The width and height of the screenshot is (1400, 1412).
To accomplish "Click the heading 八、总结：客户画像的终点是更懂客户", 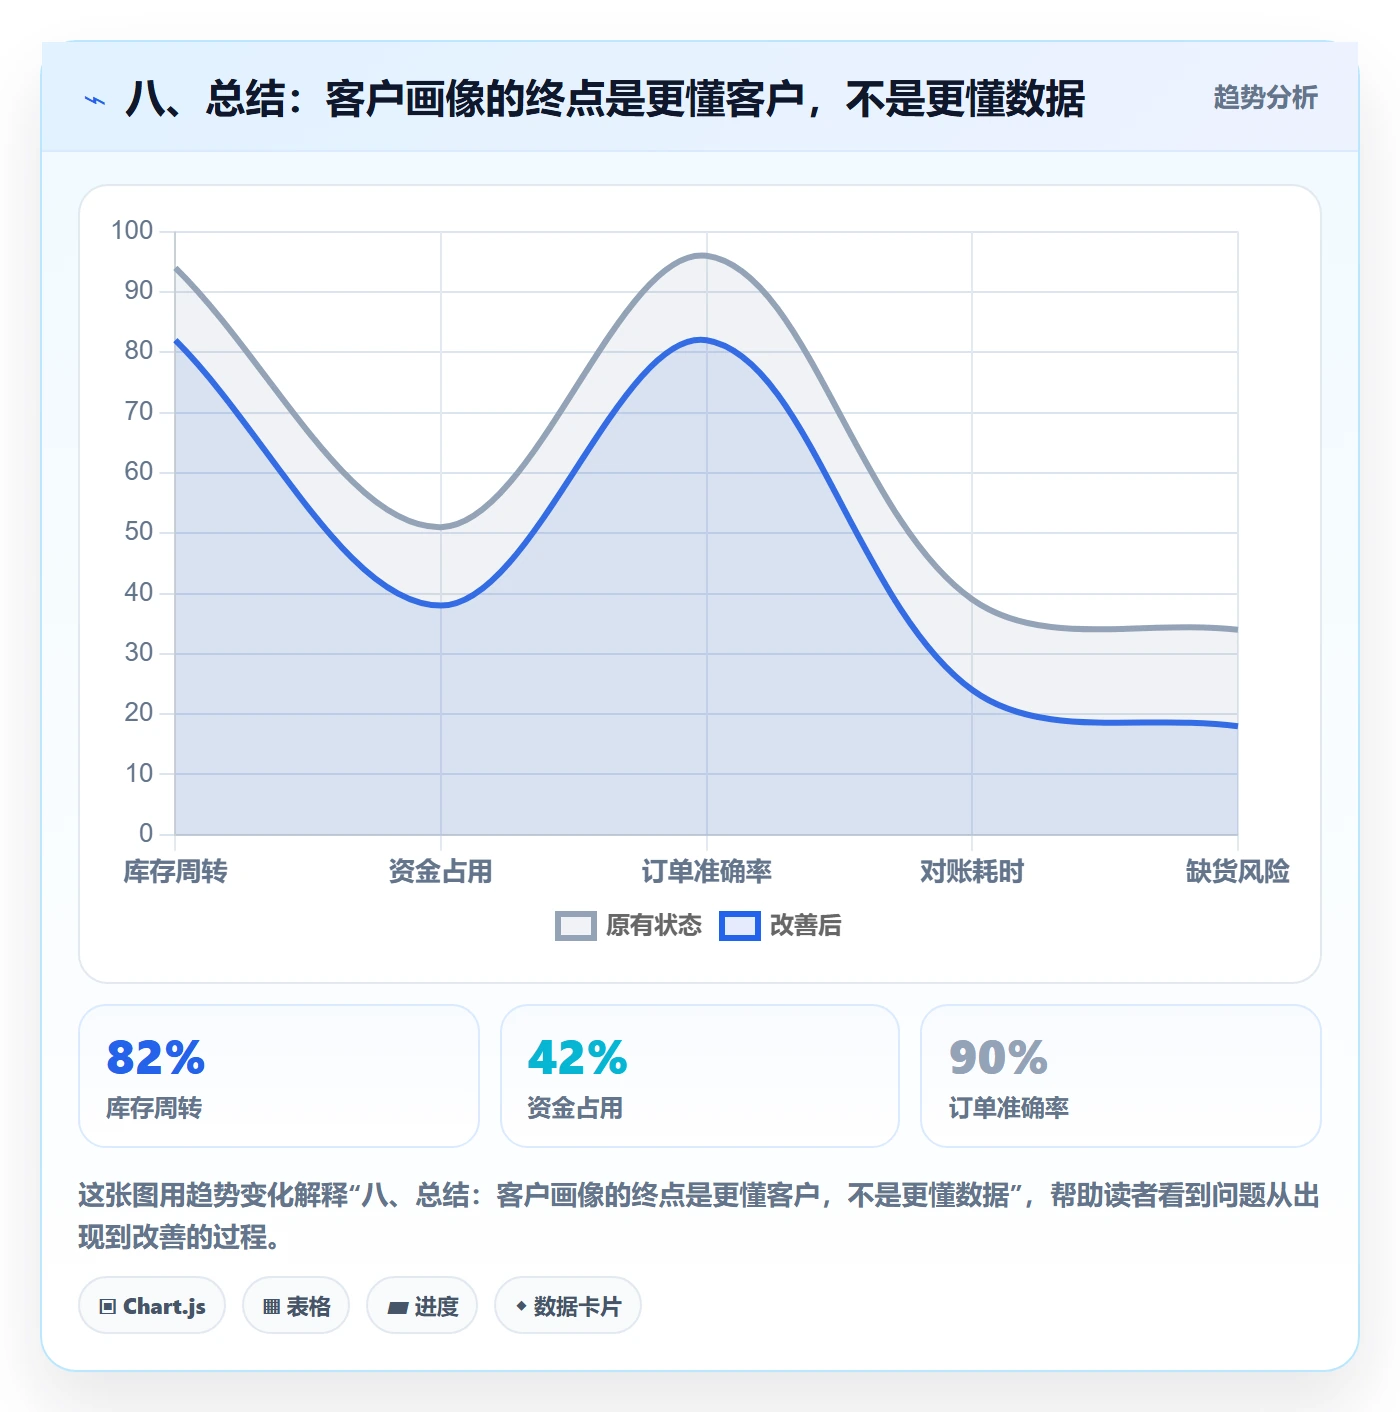I will (605, 99).
